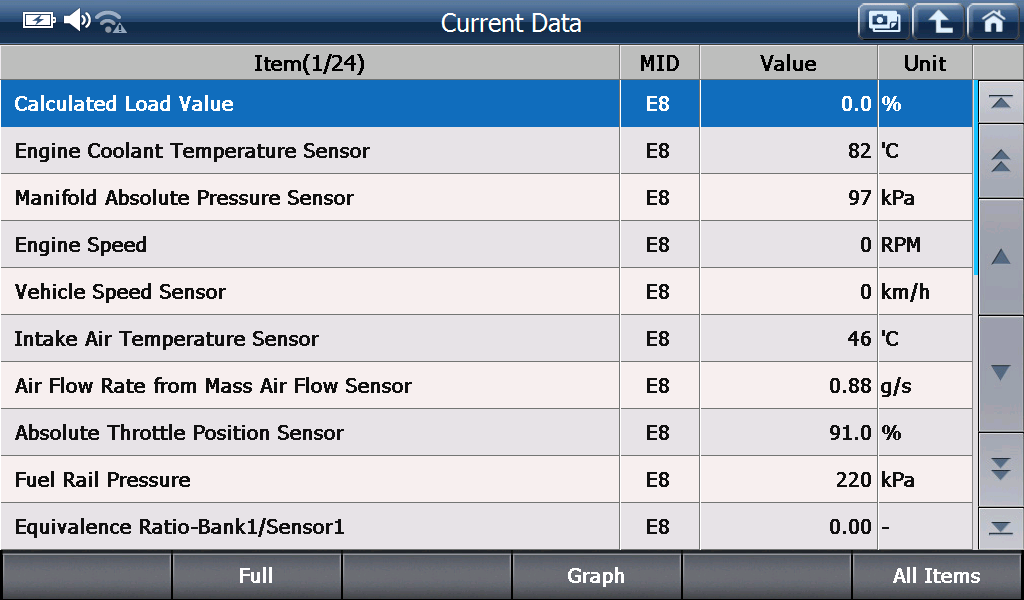Return to home screen icon
The image size is (1024, 600).
(x=993, y=22)
